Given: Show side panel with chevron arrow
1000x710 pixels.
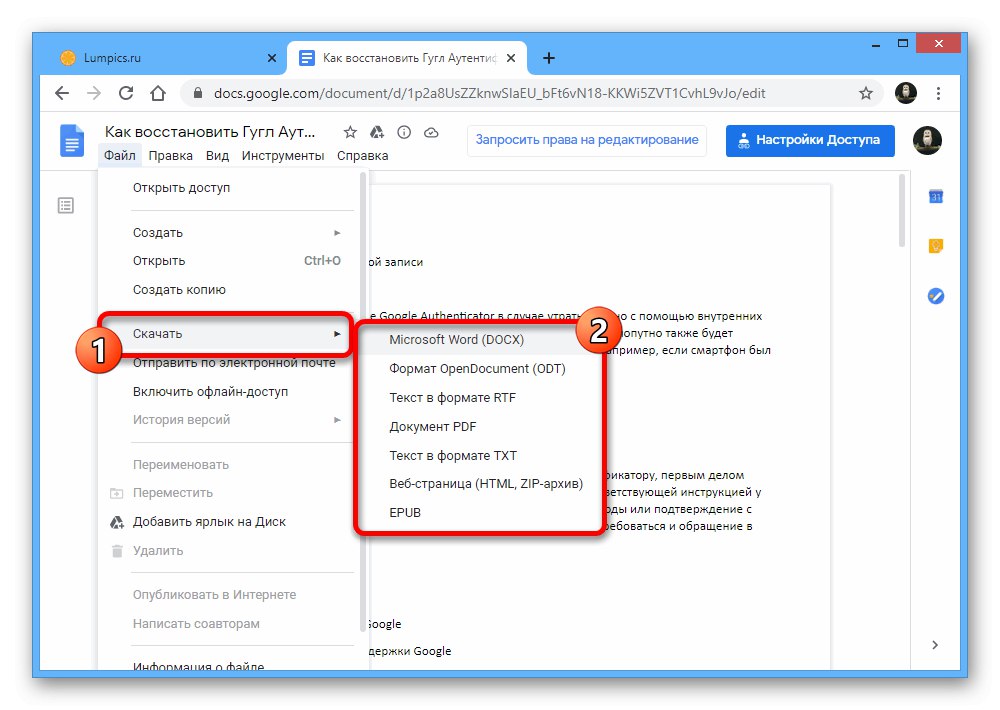Looking at the screenshot, I should 935,645.
